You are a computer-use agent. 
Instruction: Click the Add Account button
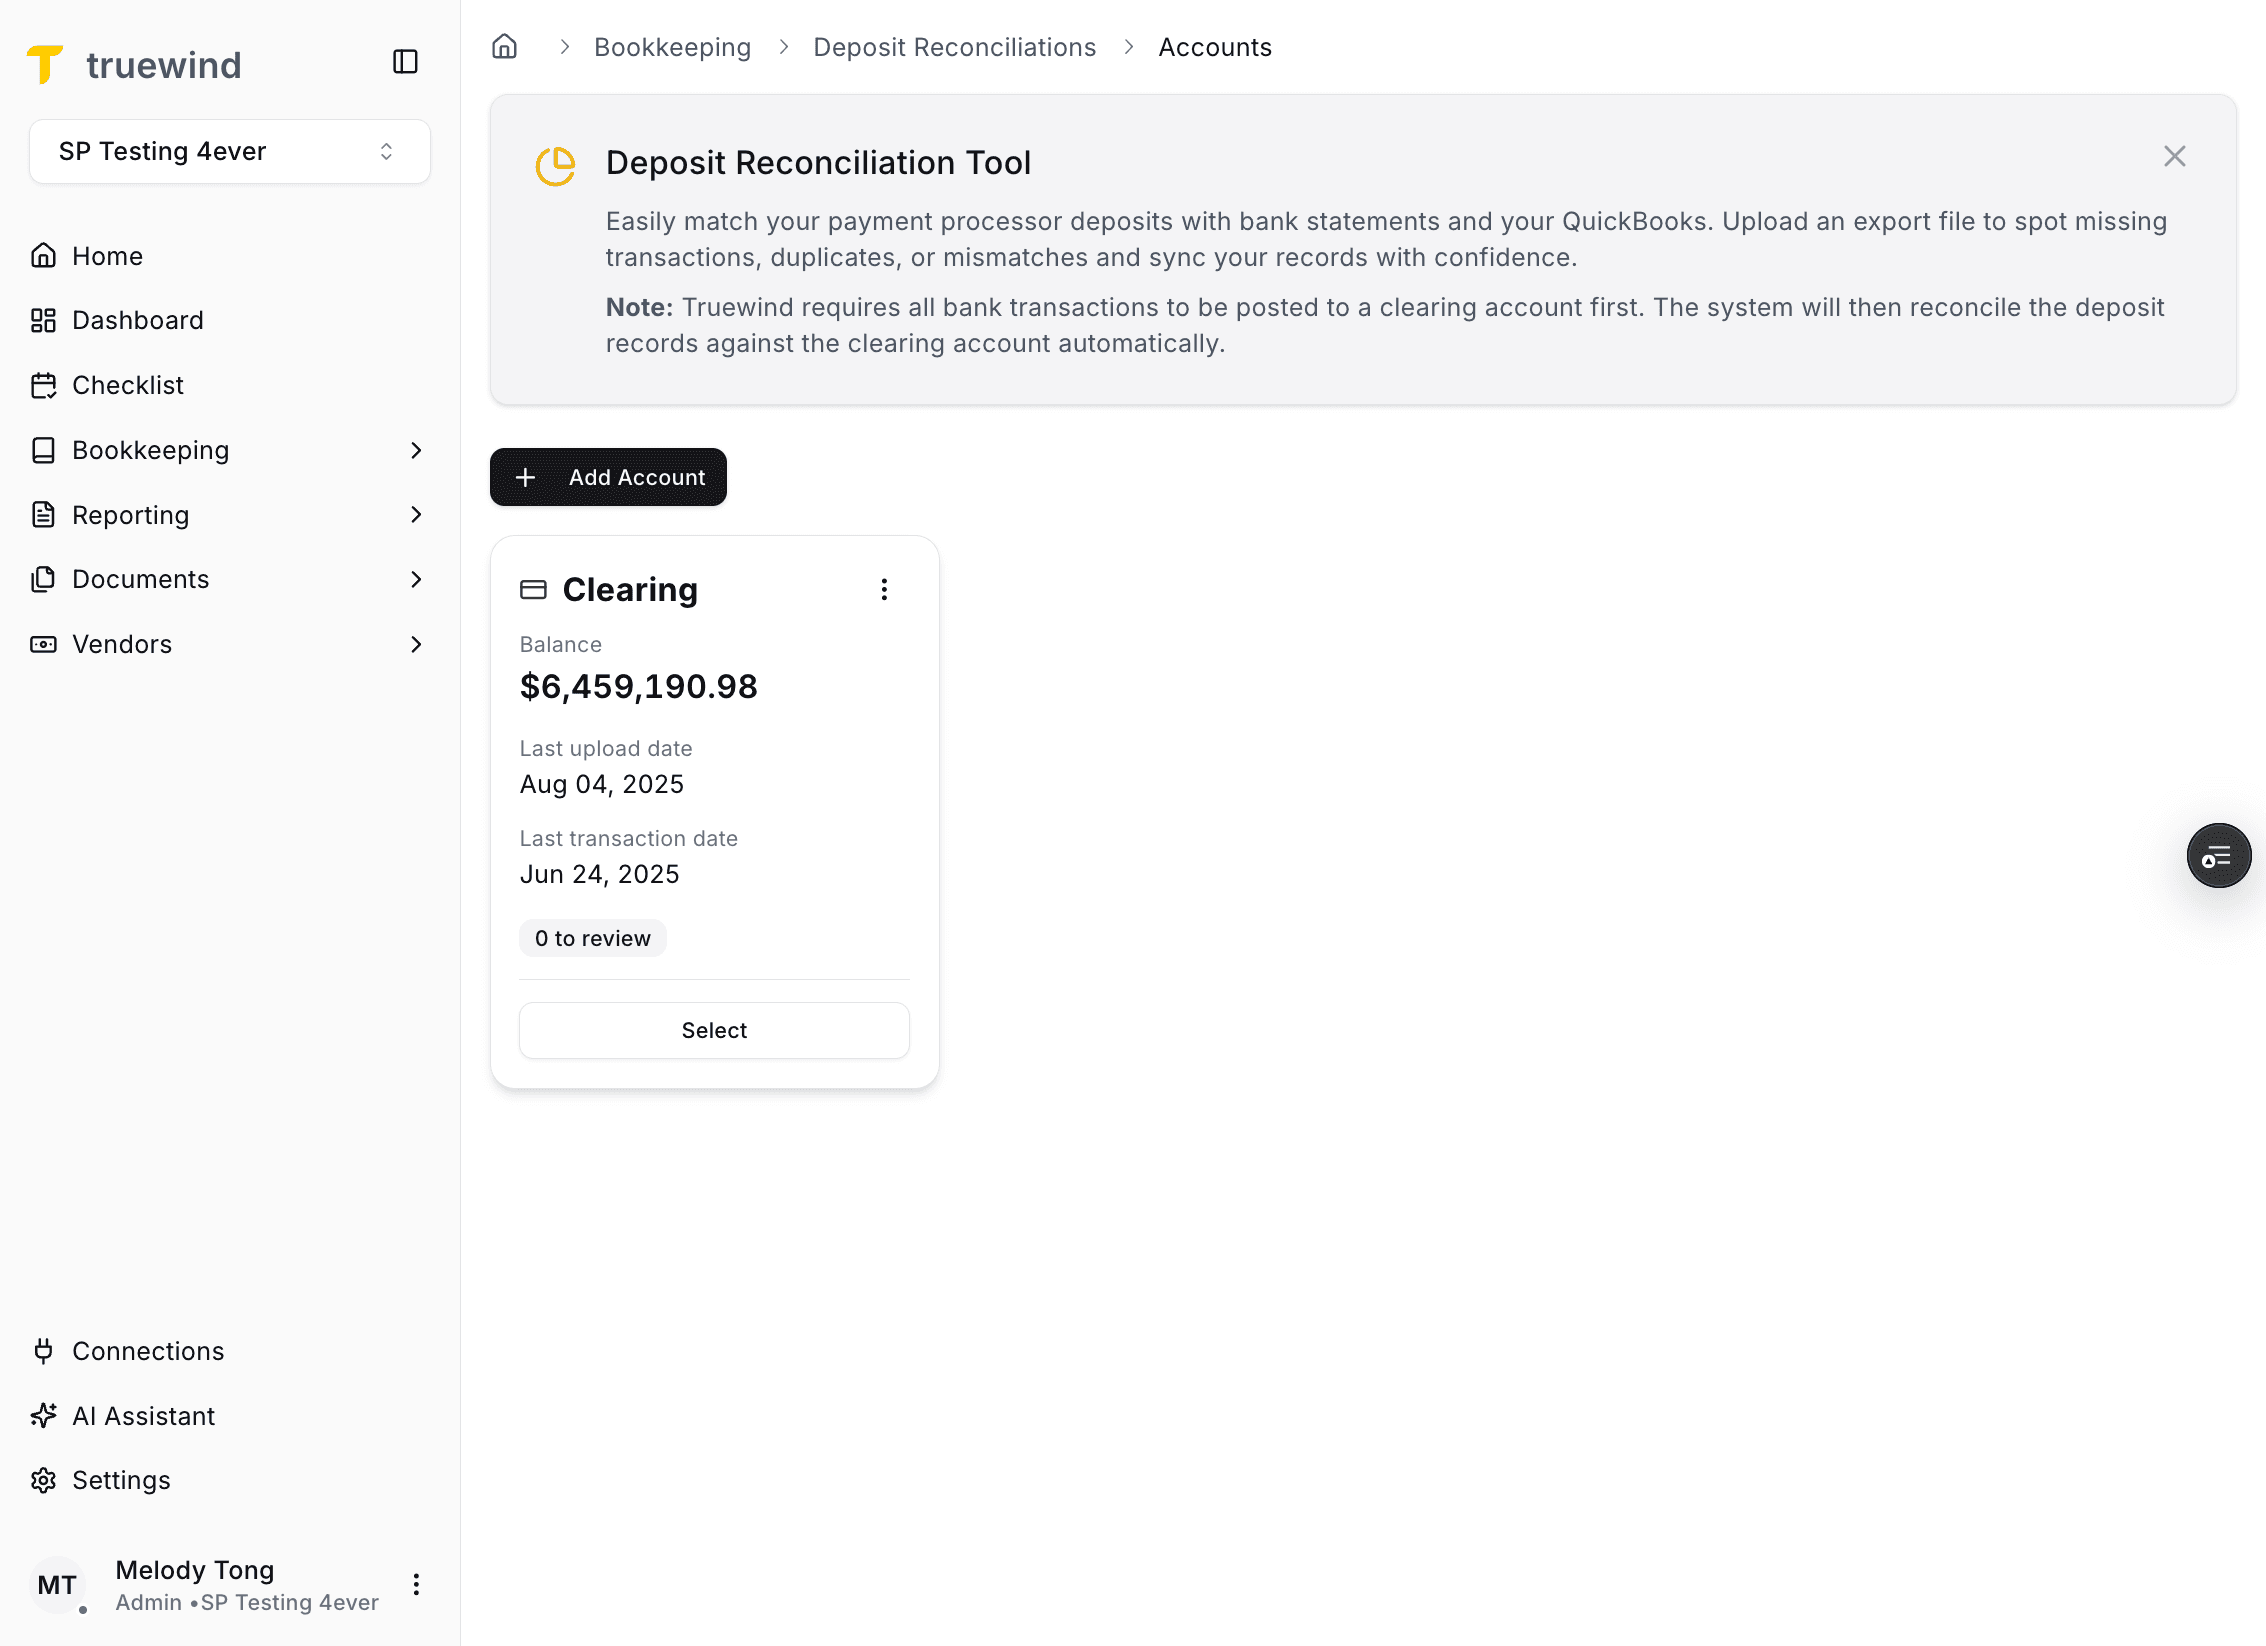point(608,477)
